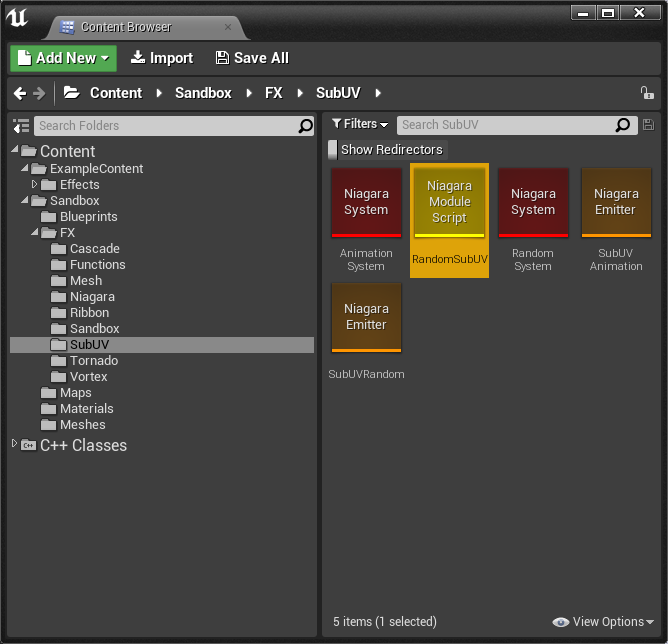
Task: Open the arrow dropdown after FX breadcrumb
Action: coord(300,93)
